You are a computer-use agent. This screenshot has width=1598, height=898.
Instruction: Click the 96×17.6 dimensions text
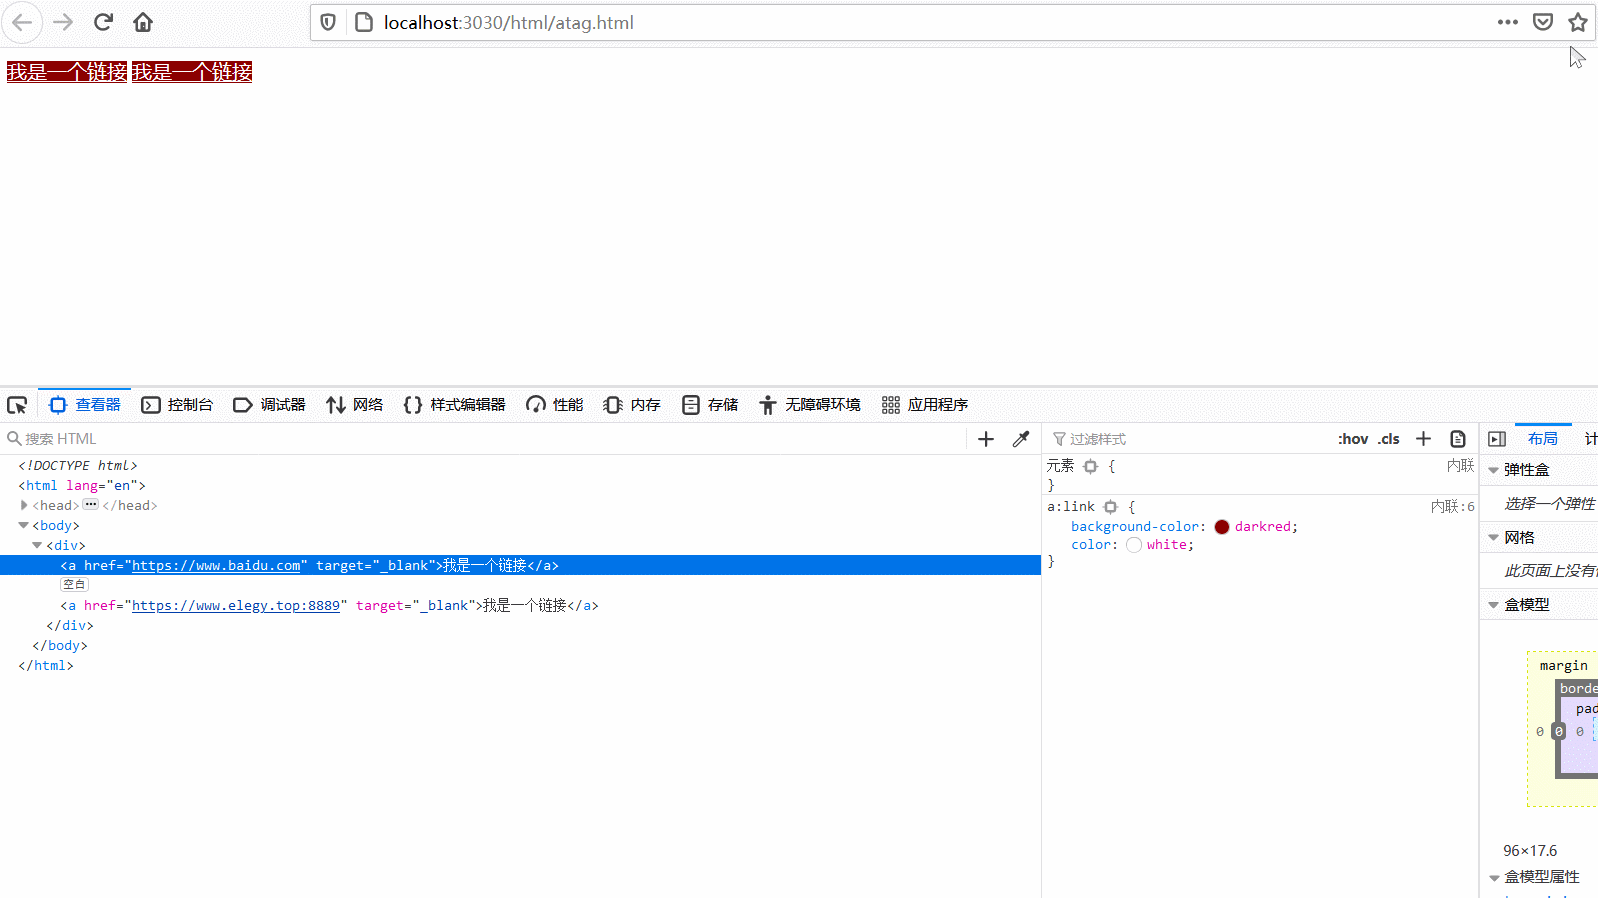[x=1530, y=851]
